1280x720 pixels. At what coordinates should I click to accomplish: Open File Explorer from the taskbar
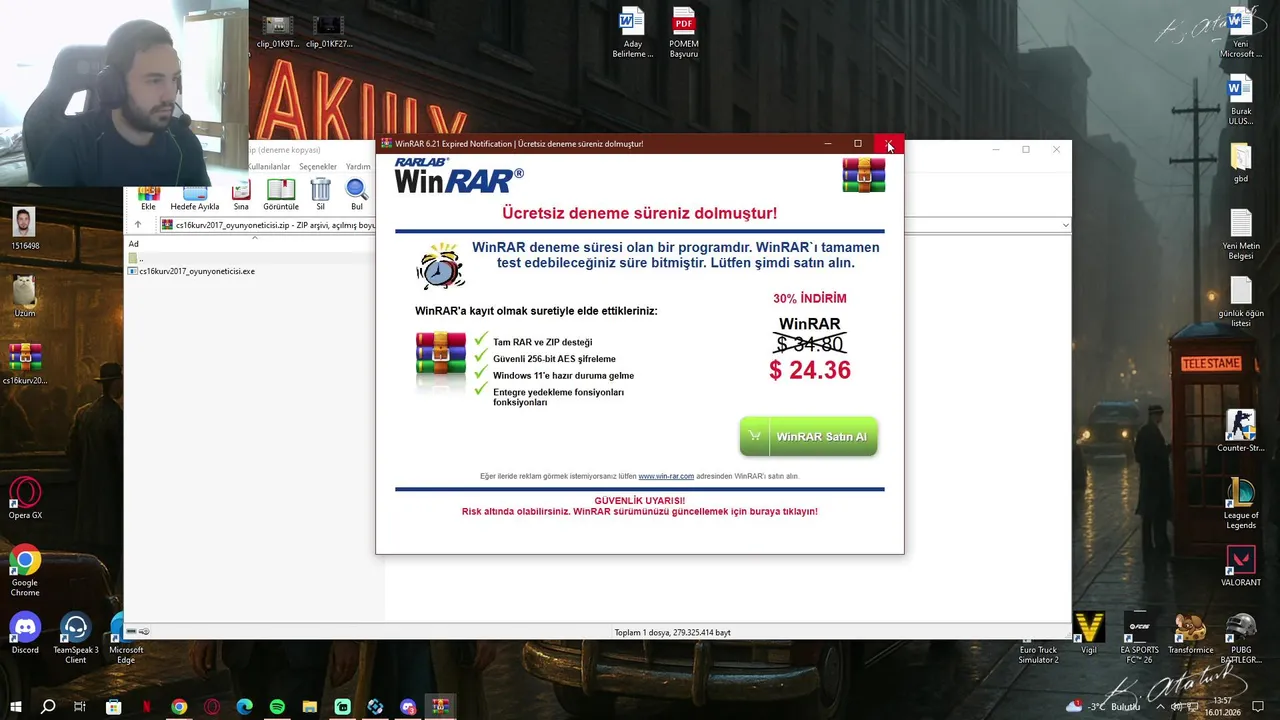click(310, 706)
